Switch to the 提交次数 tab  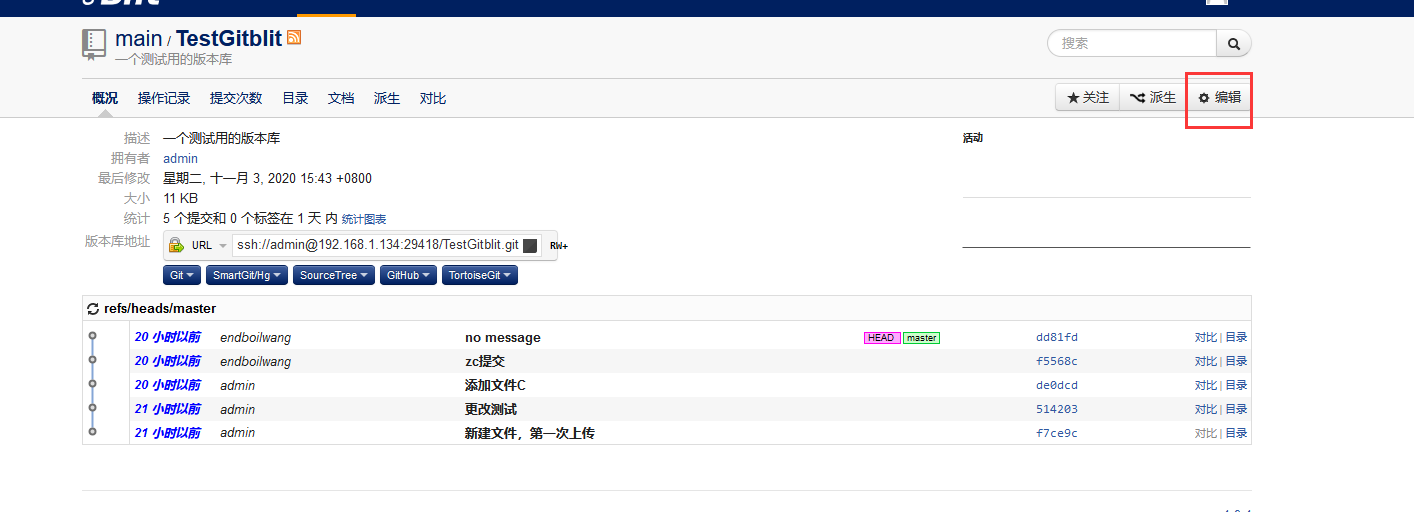pyautogui.click(x=236, y=98)
